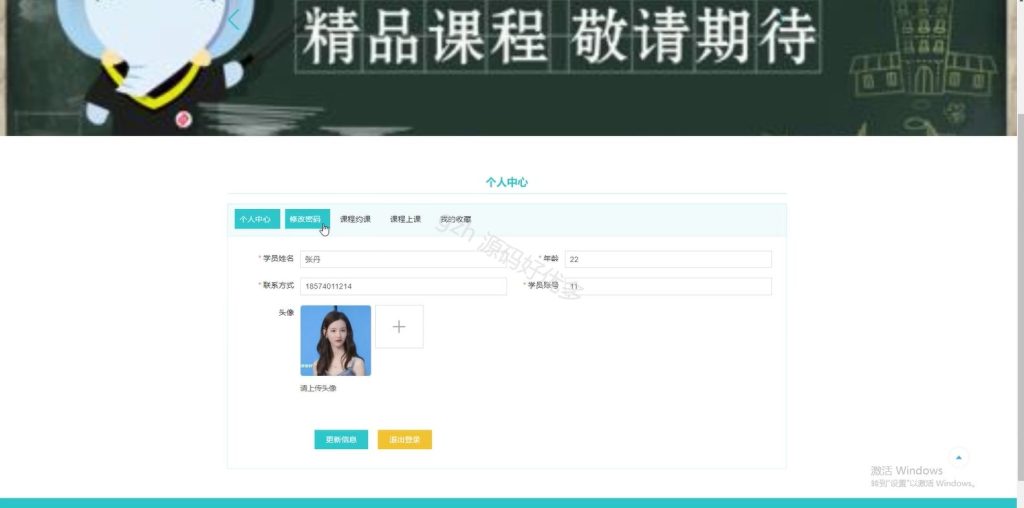The width and height of the screenshot is (1024, 508).
Task: Click the yellow 退出登录 button
Action: point(405,439)
